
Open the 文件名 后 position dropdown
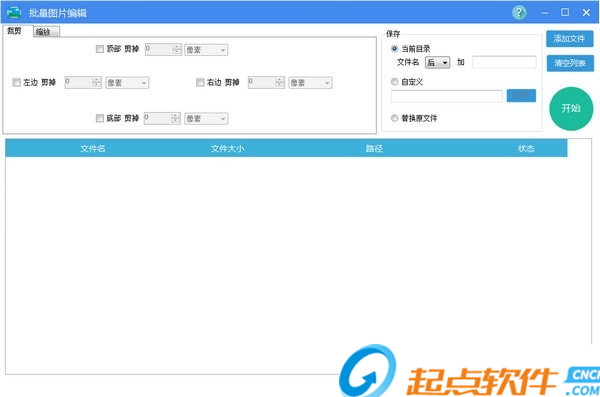coord(437,62)
